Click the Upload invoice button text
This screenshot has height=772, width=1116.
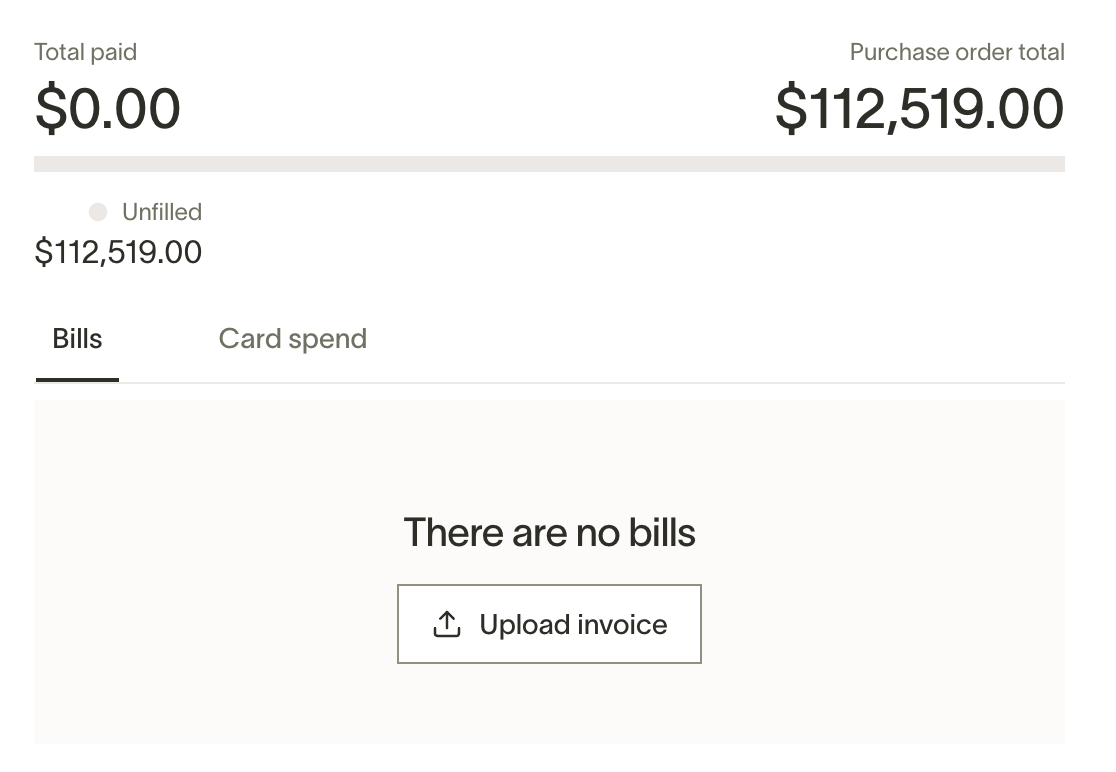[573, 625]
